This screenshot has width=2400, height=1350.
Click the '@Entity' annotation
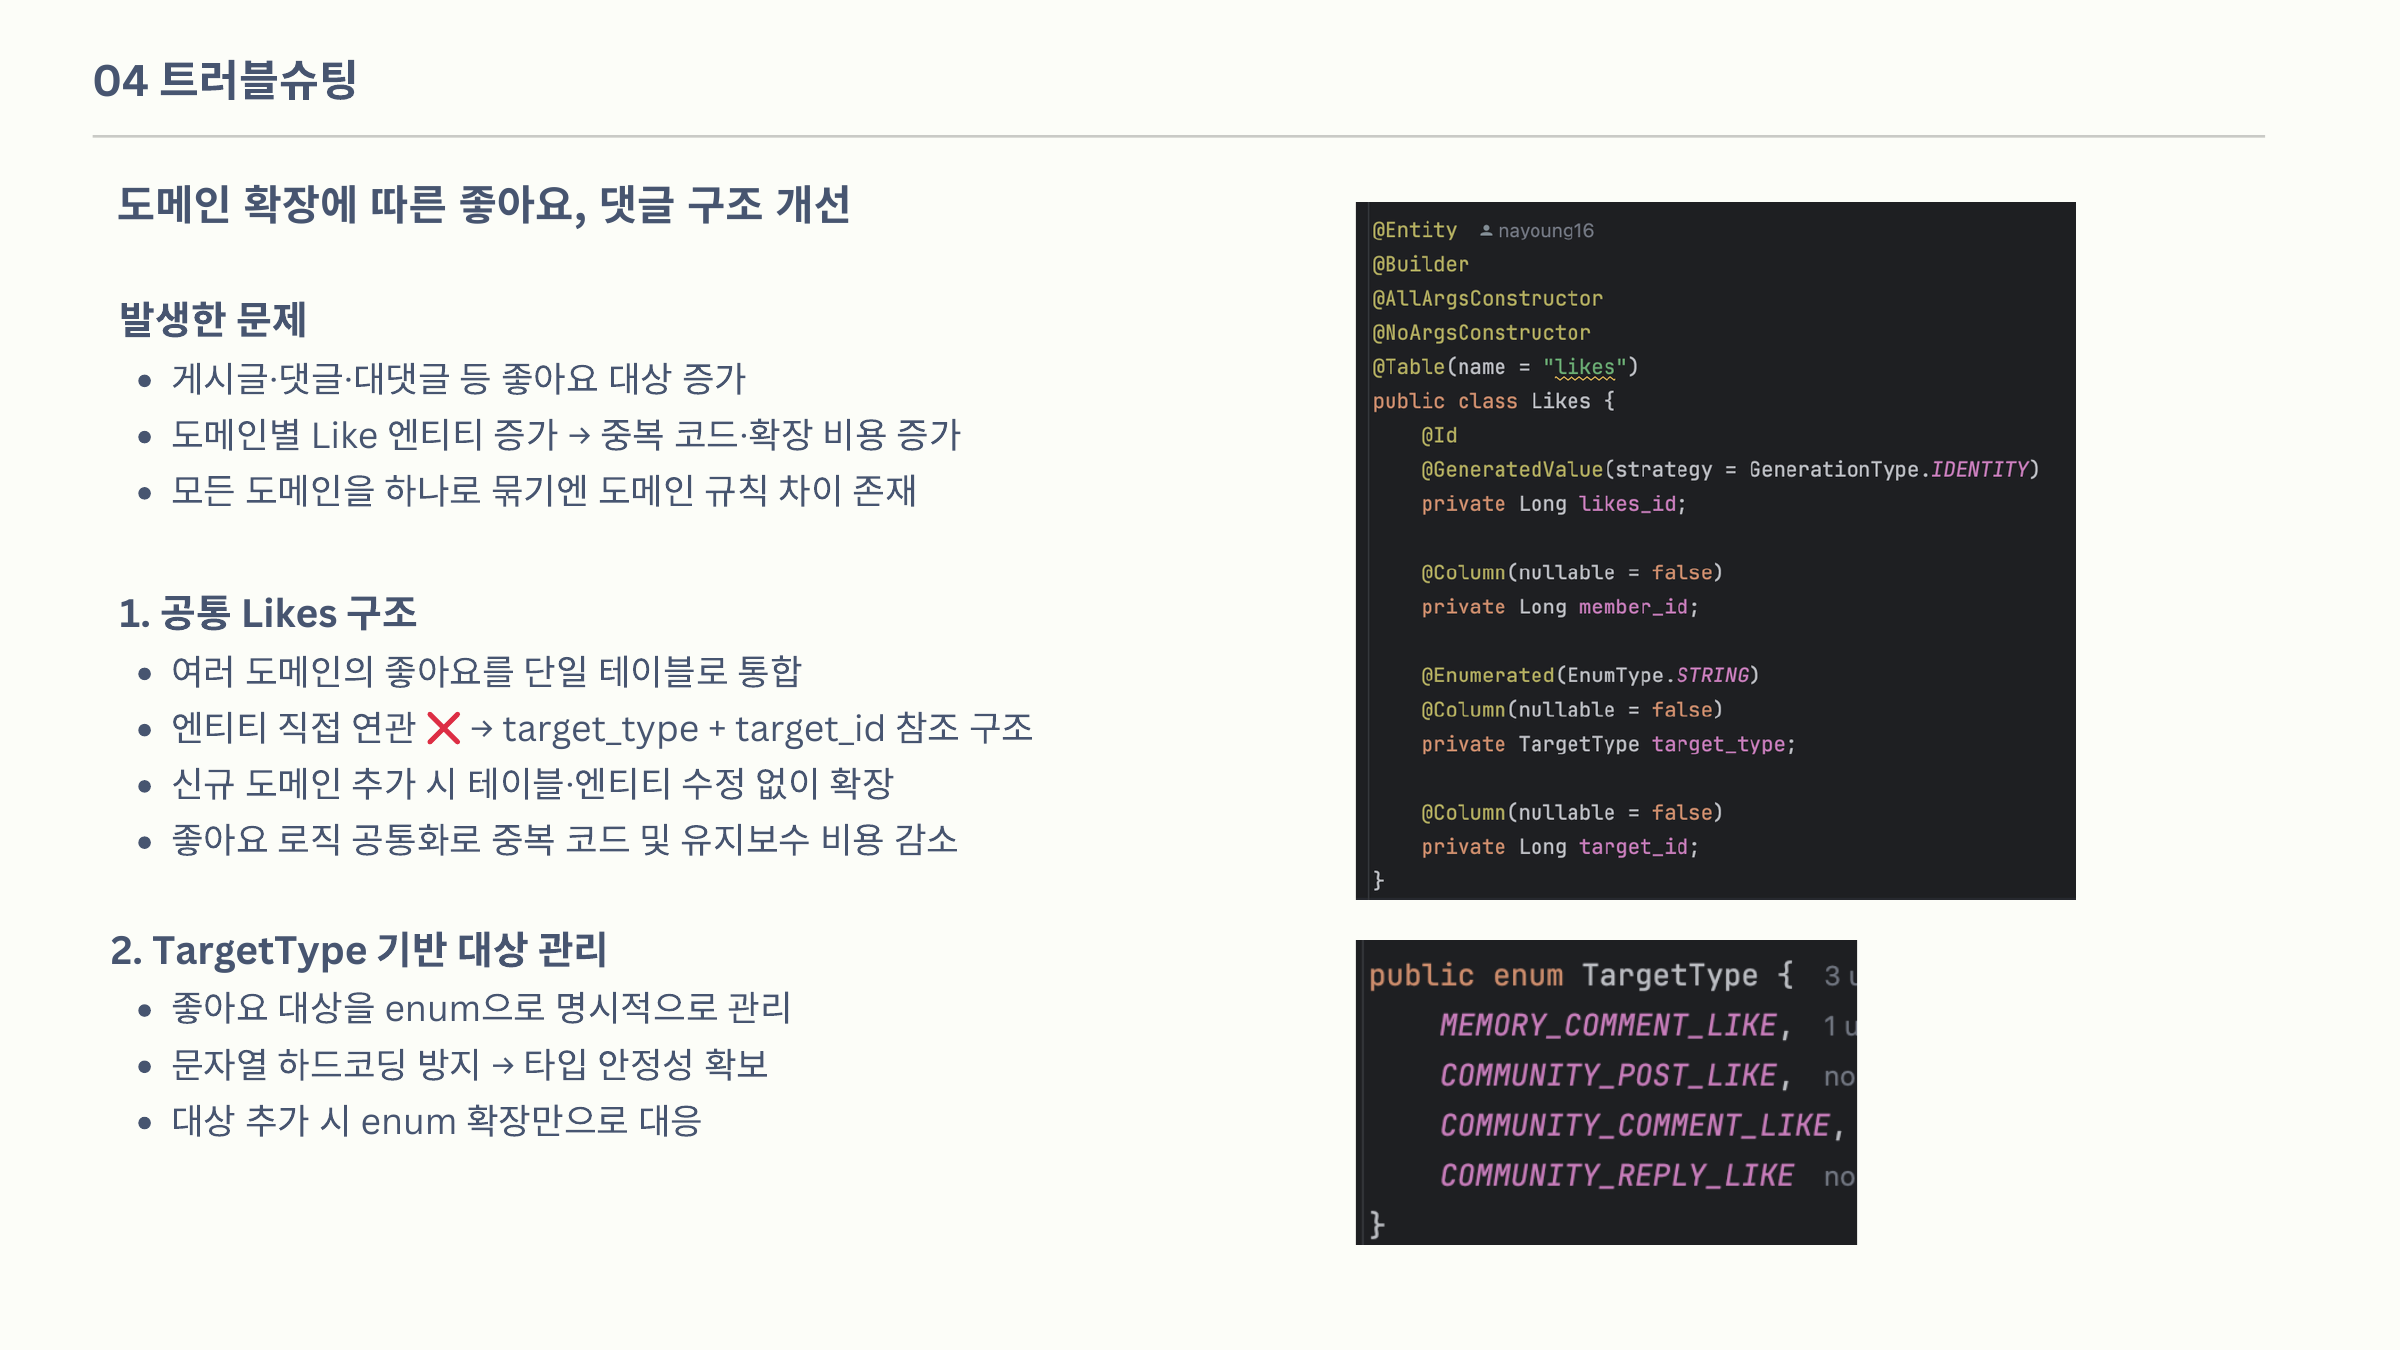tap(1415, 230)
